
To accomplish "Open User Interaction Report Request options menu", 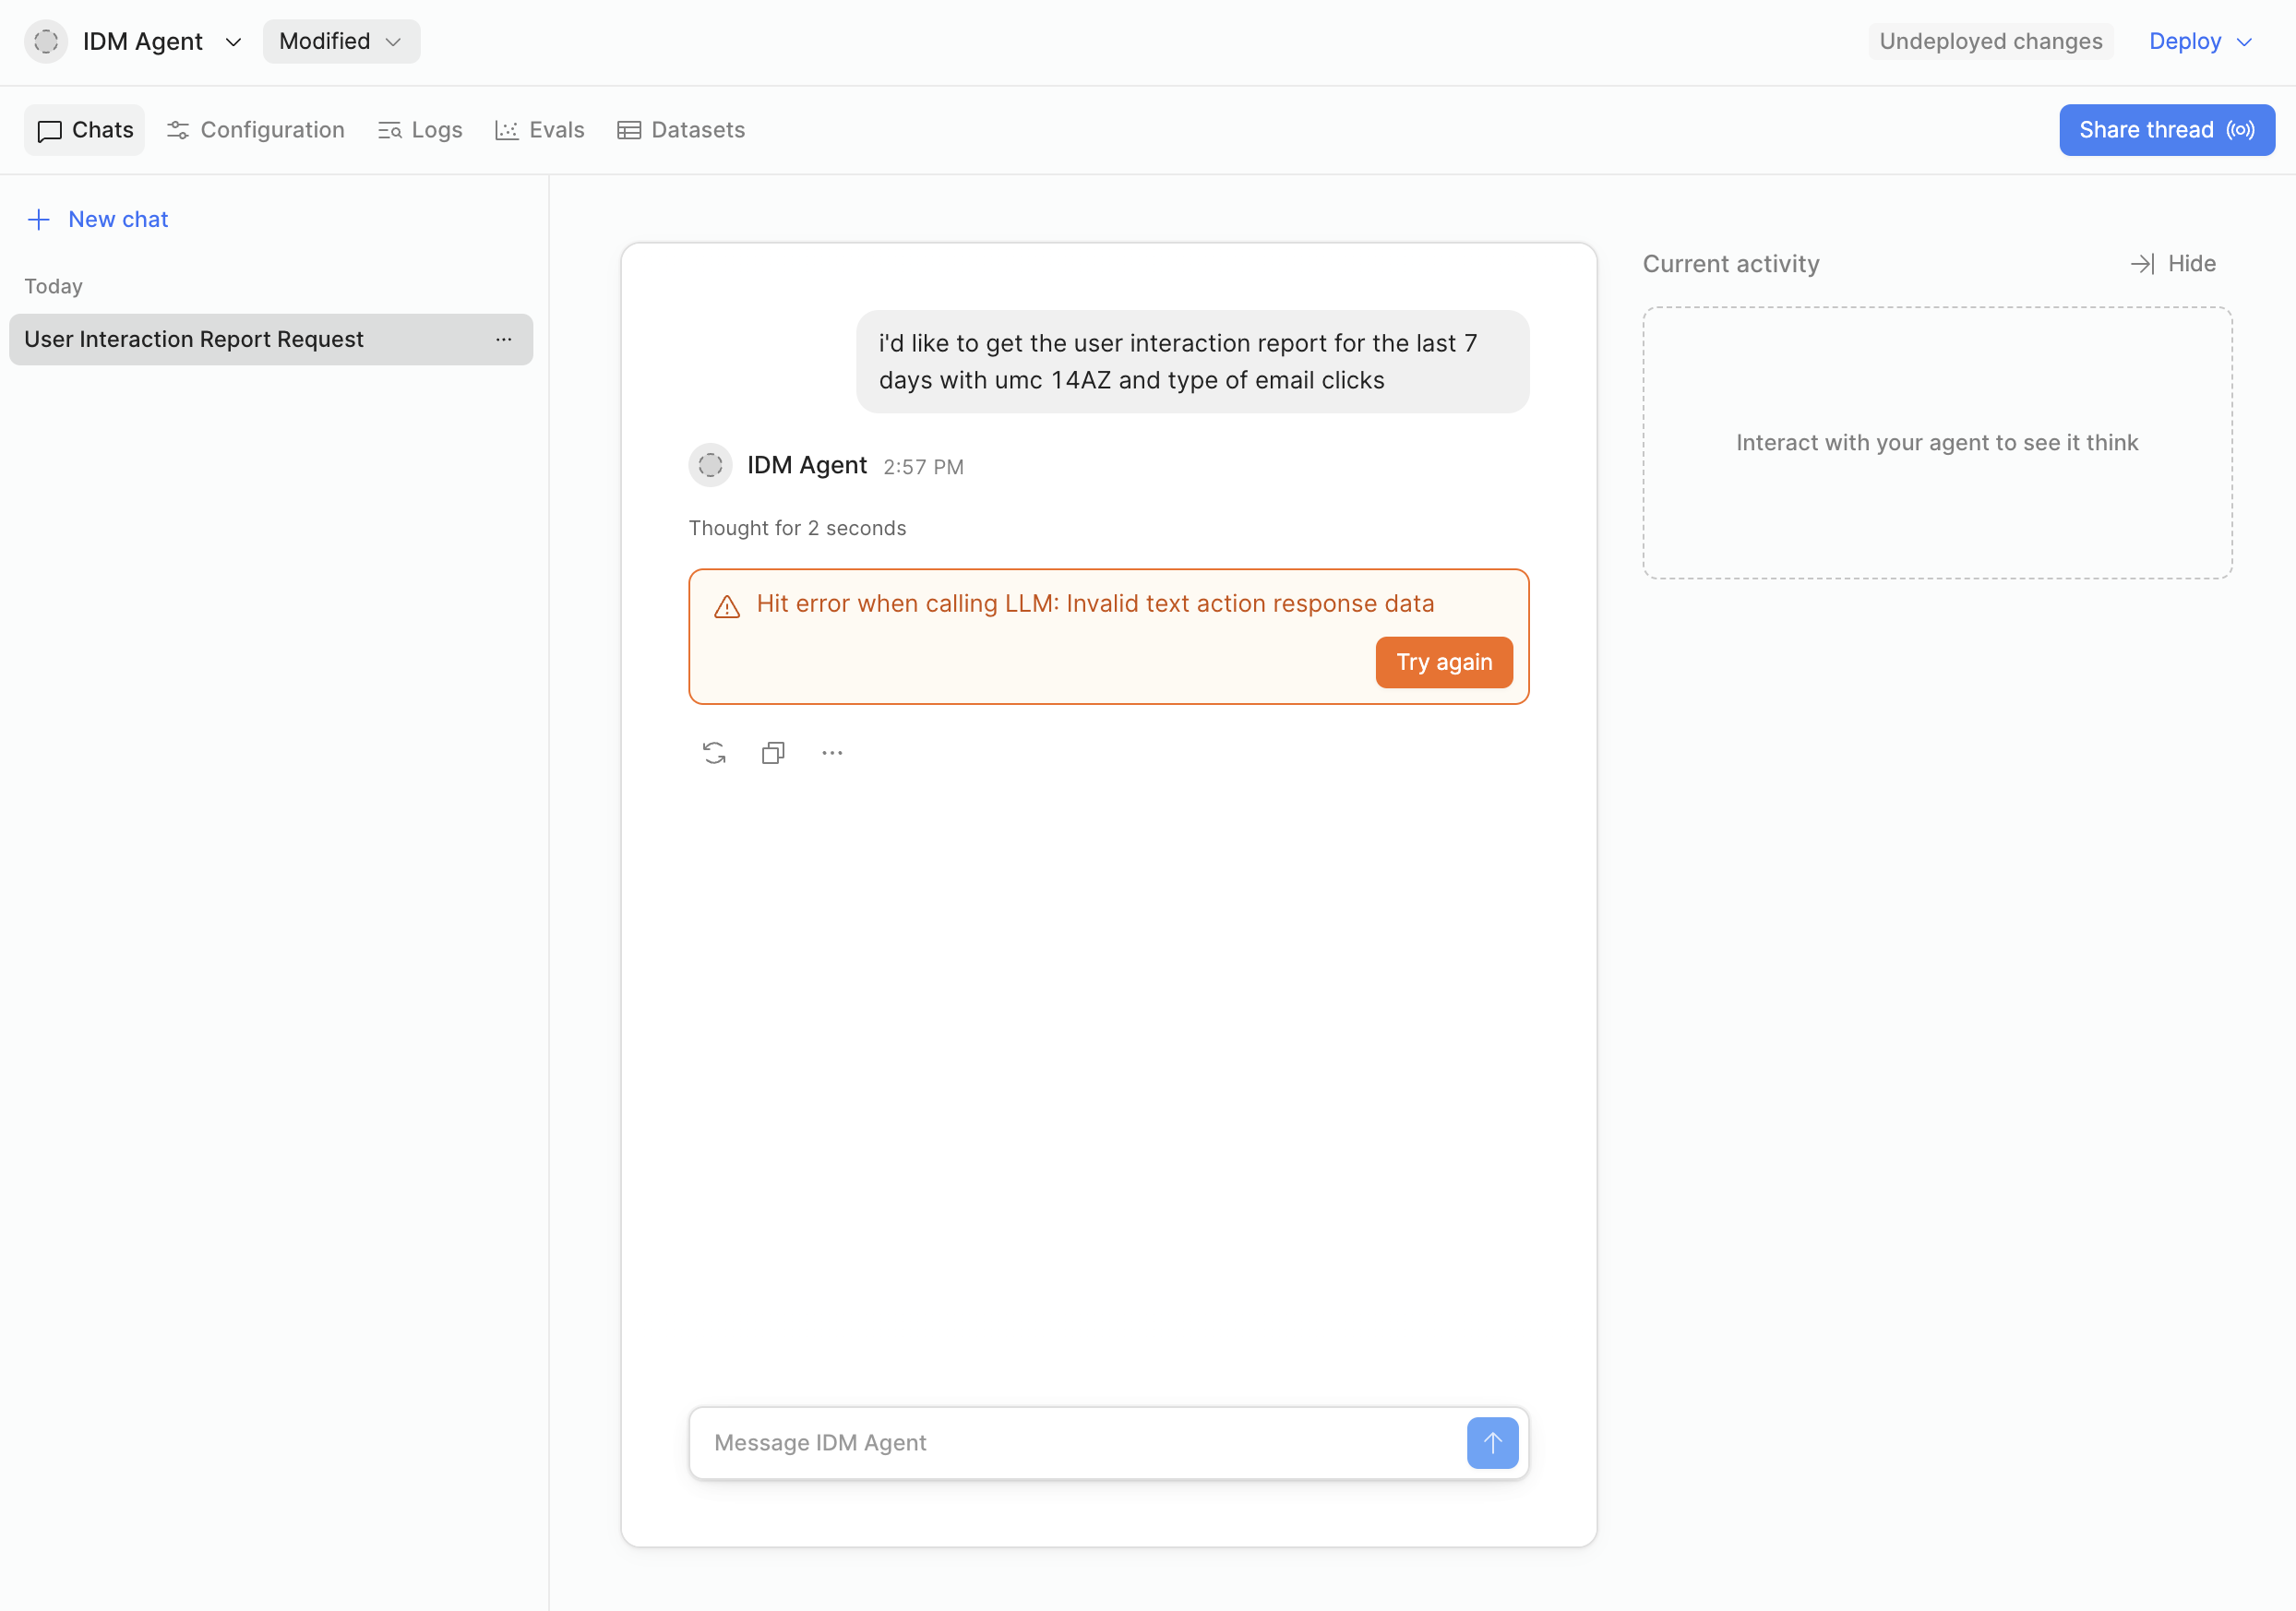I will click(x=504, y=339).
